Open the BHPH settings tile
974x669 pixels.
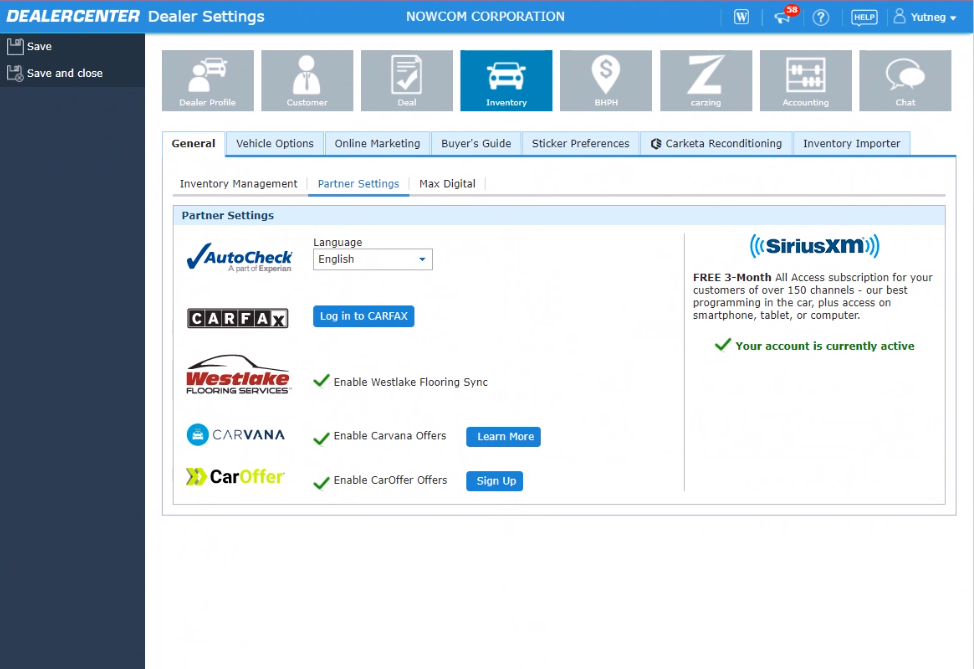click(x=606, y=81)
